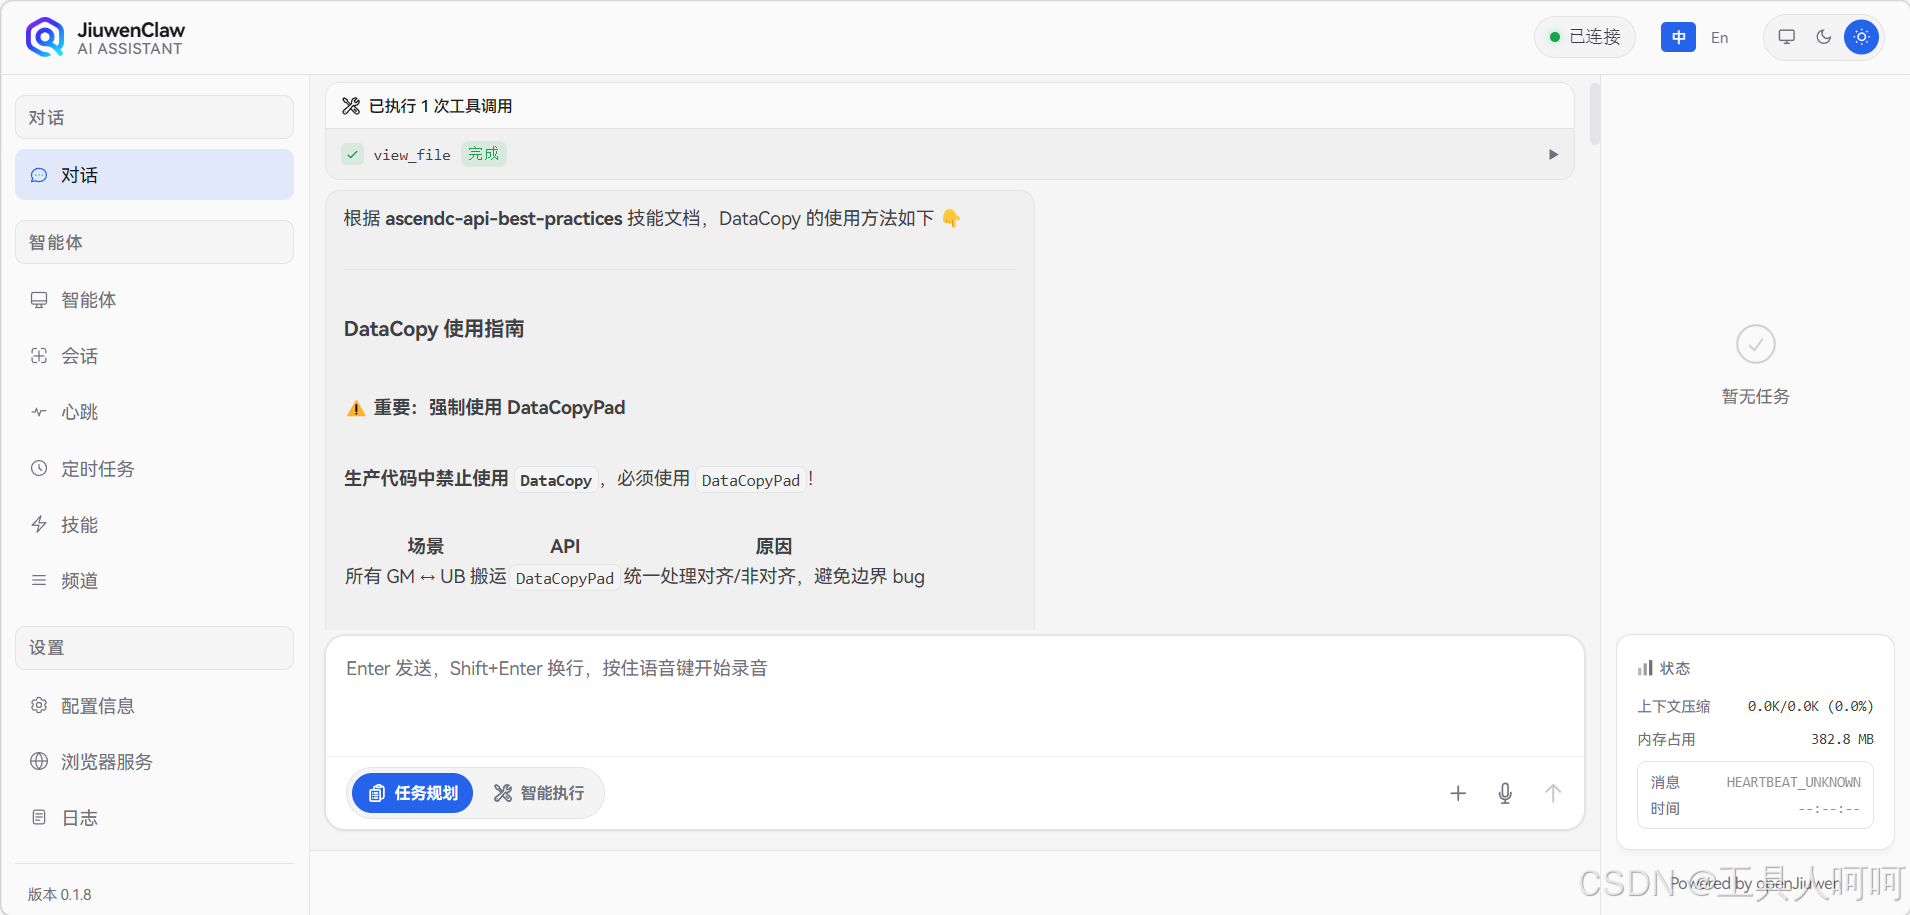Click the Powered by openJiuwen link
1910x915 pixels.
coord(1755,883)
